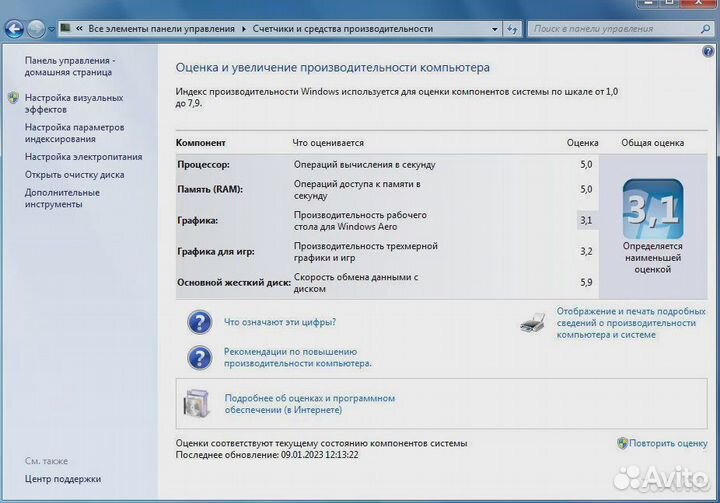Click the 'Память (RAM):' row label
720x503 pixels.
pyautogui.click(x=210, y=189)
